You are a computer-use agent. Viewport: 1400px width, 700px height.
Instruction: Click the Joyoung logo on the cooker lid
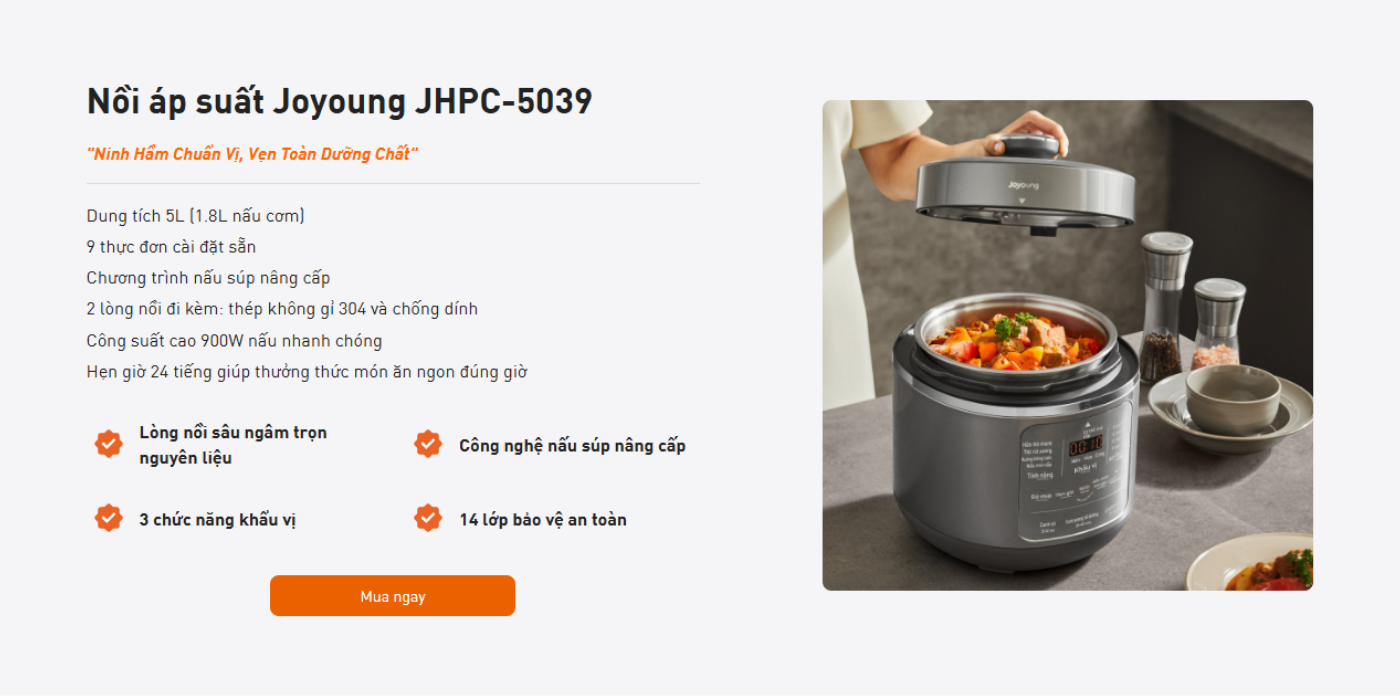pos(1023,185)
